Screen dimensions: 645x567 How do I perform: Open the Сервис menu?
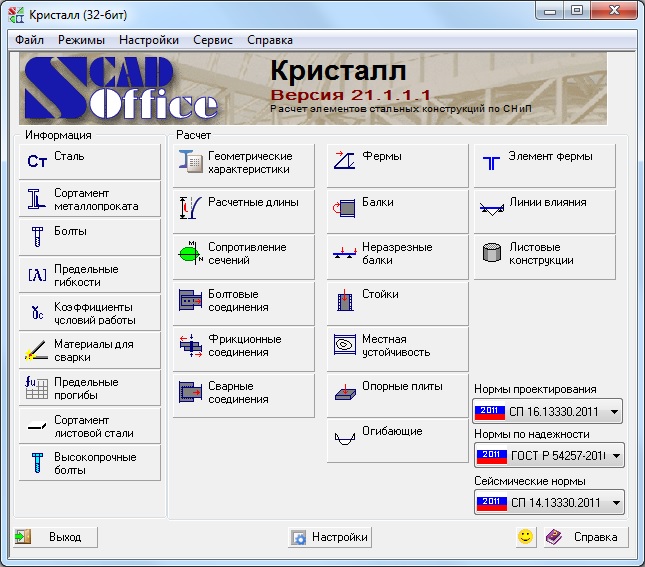click(x=213, y=40)
